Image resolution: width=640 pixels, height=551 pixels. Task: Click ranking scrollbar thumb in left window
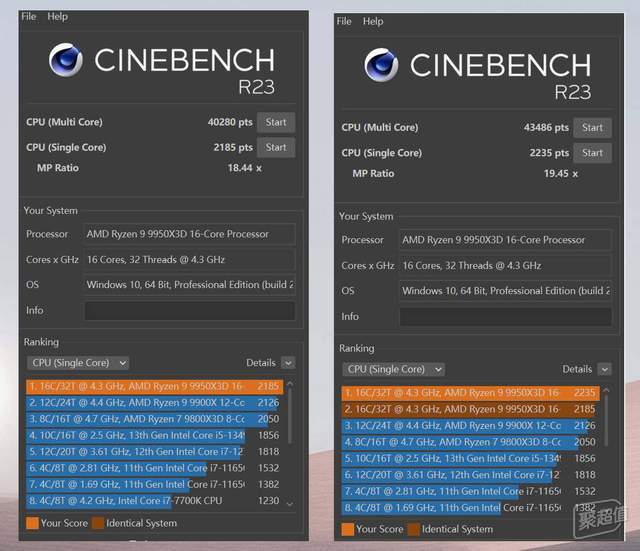(x=290, y=415)
